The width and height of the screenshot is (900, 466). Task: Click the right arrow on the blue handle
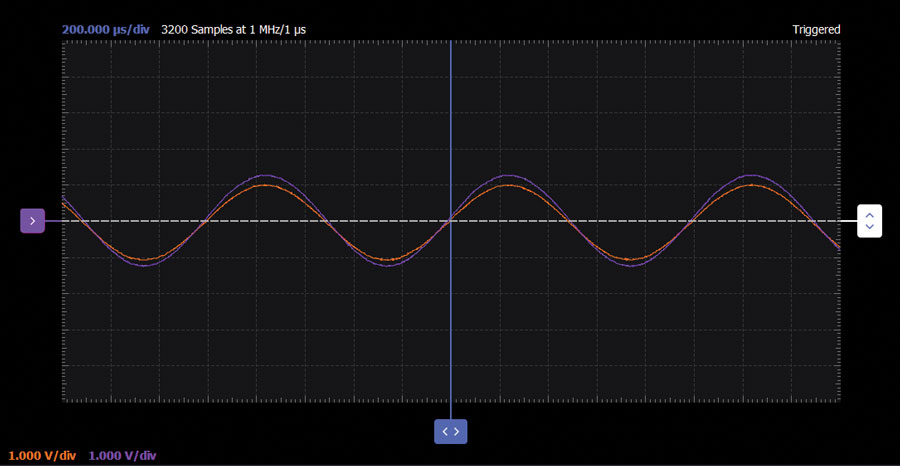[457, 431]
